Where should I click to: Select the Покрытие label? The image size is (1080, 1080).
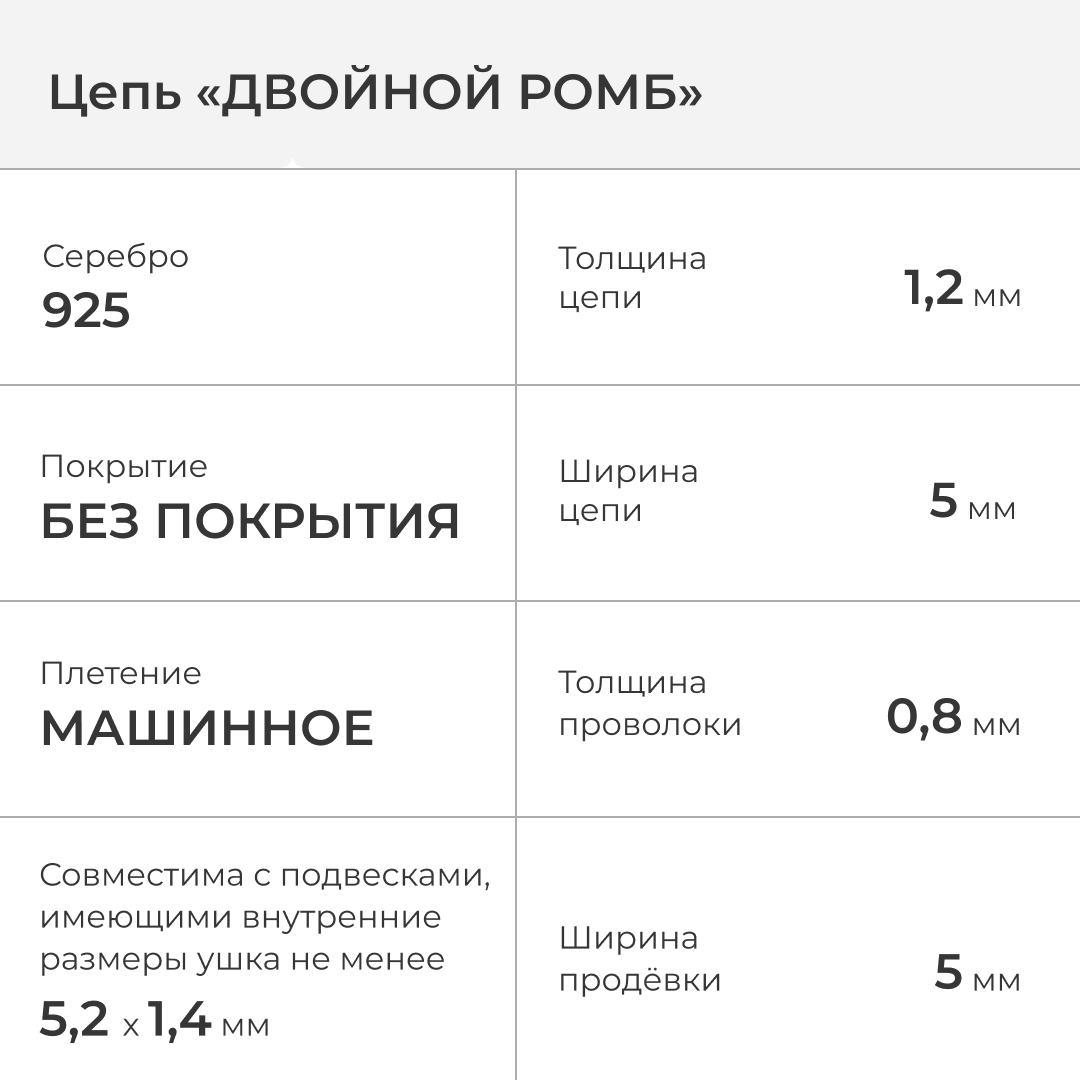point(124,467)
